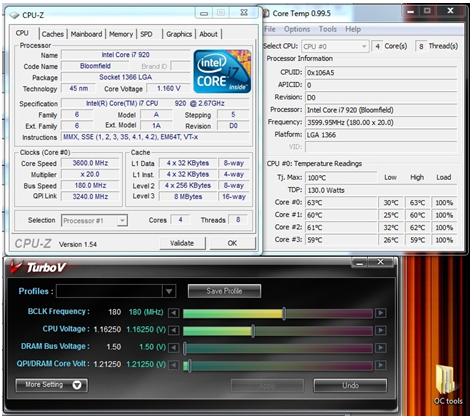The height and width of the screenshot is (420, 474).
Task: Click the Level 3 cache 8 MBytes value
Action: tap(188, 196)
